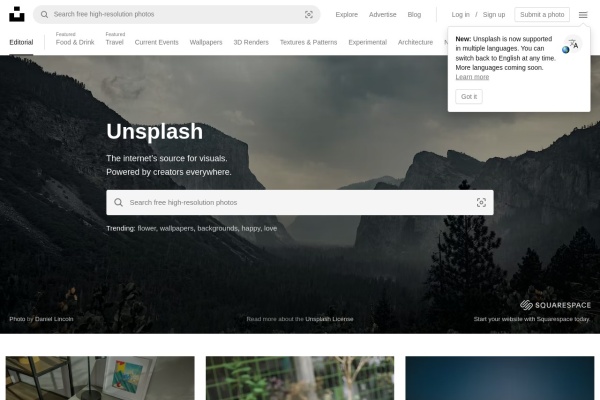
Task: Click the Unsplash logo icon
Action: click(x=16, y=14)
